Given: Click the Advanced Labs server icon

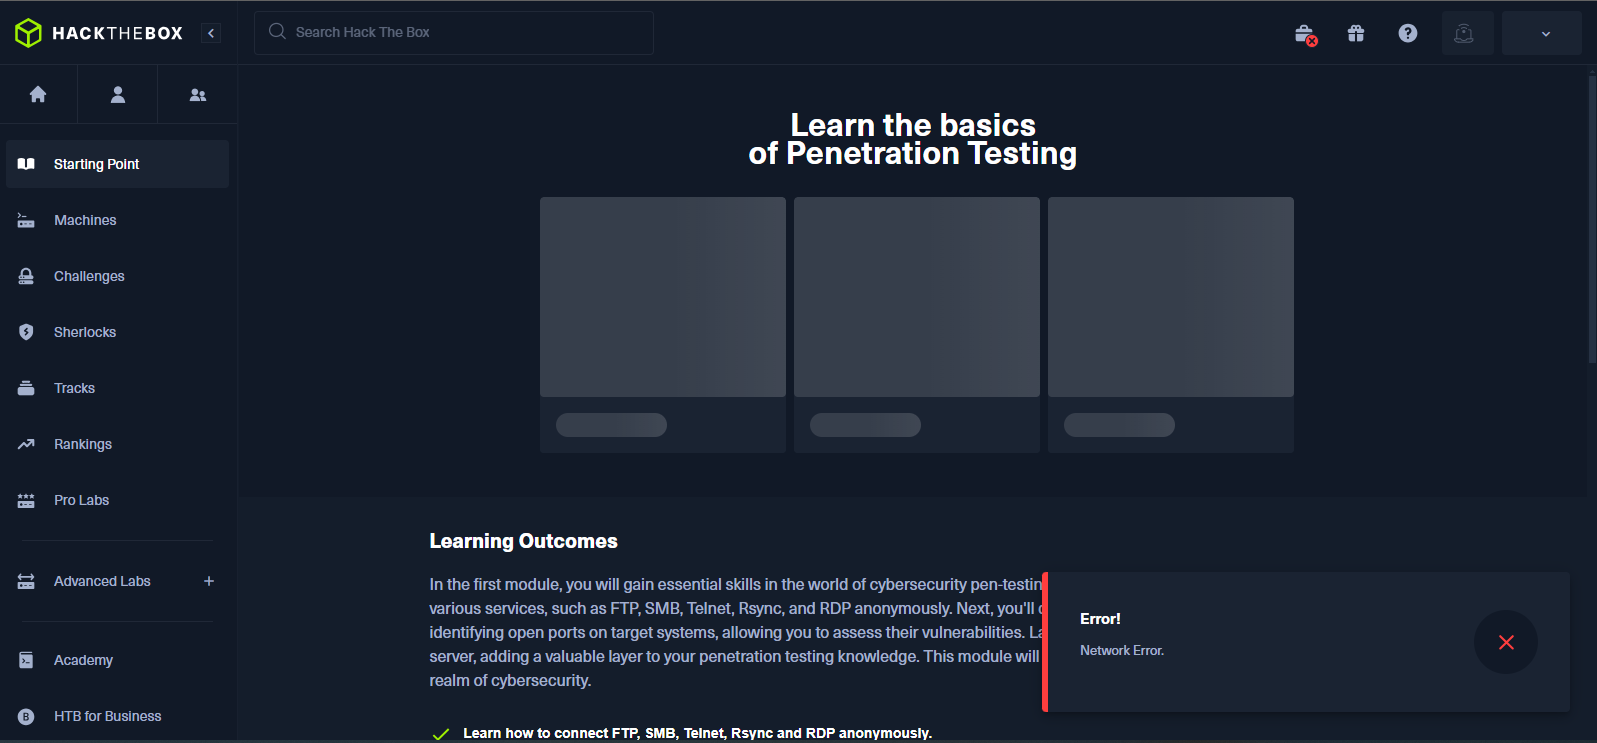Looking at the screenshot, I should [x=26, y=581].
